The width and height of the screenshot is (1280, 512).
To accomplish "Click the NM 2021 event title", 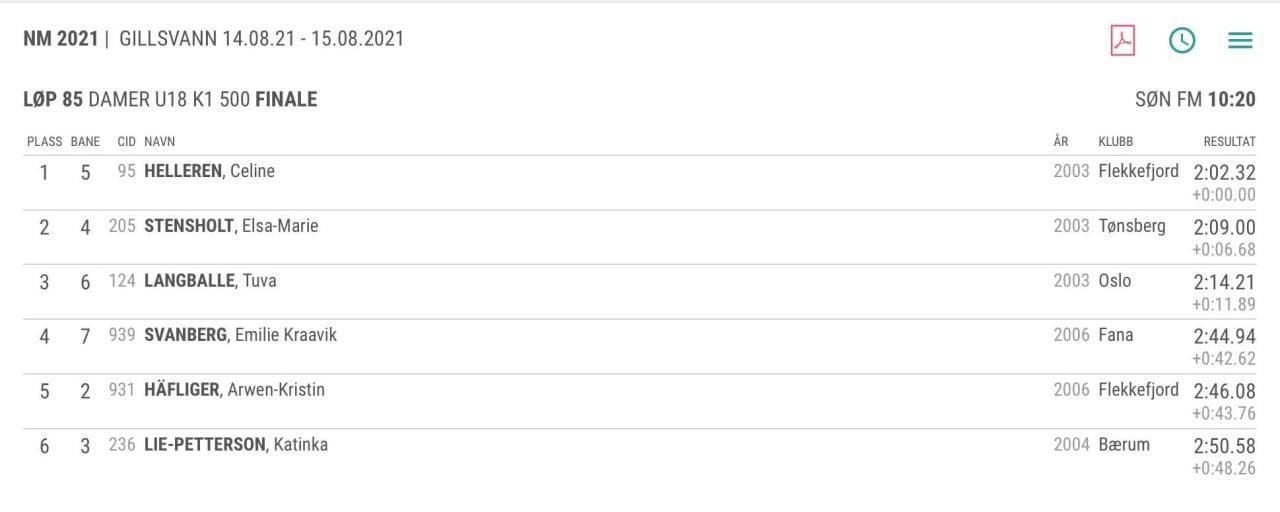I will coord(60,39).
